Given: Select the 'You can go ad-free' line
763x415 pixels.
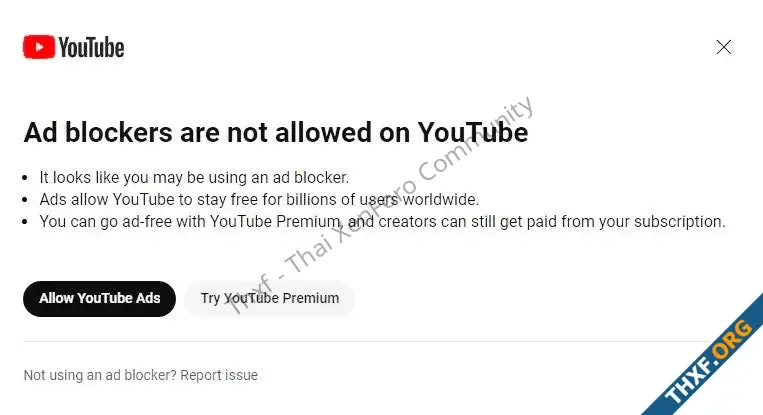Looking at the screenshot, I should tap(382, 222).
